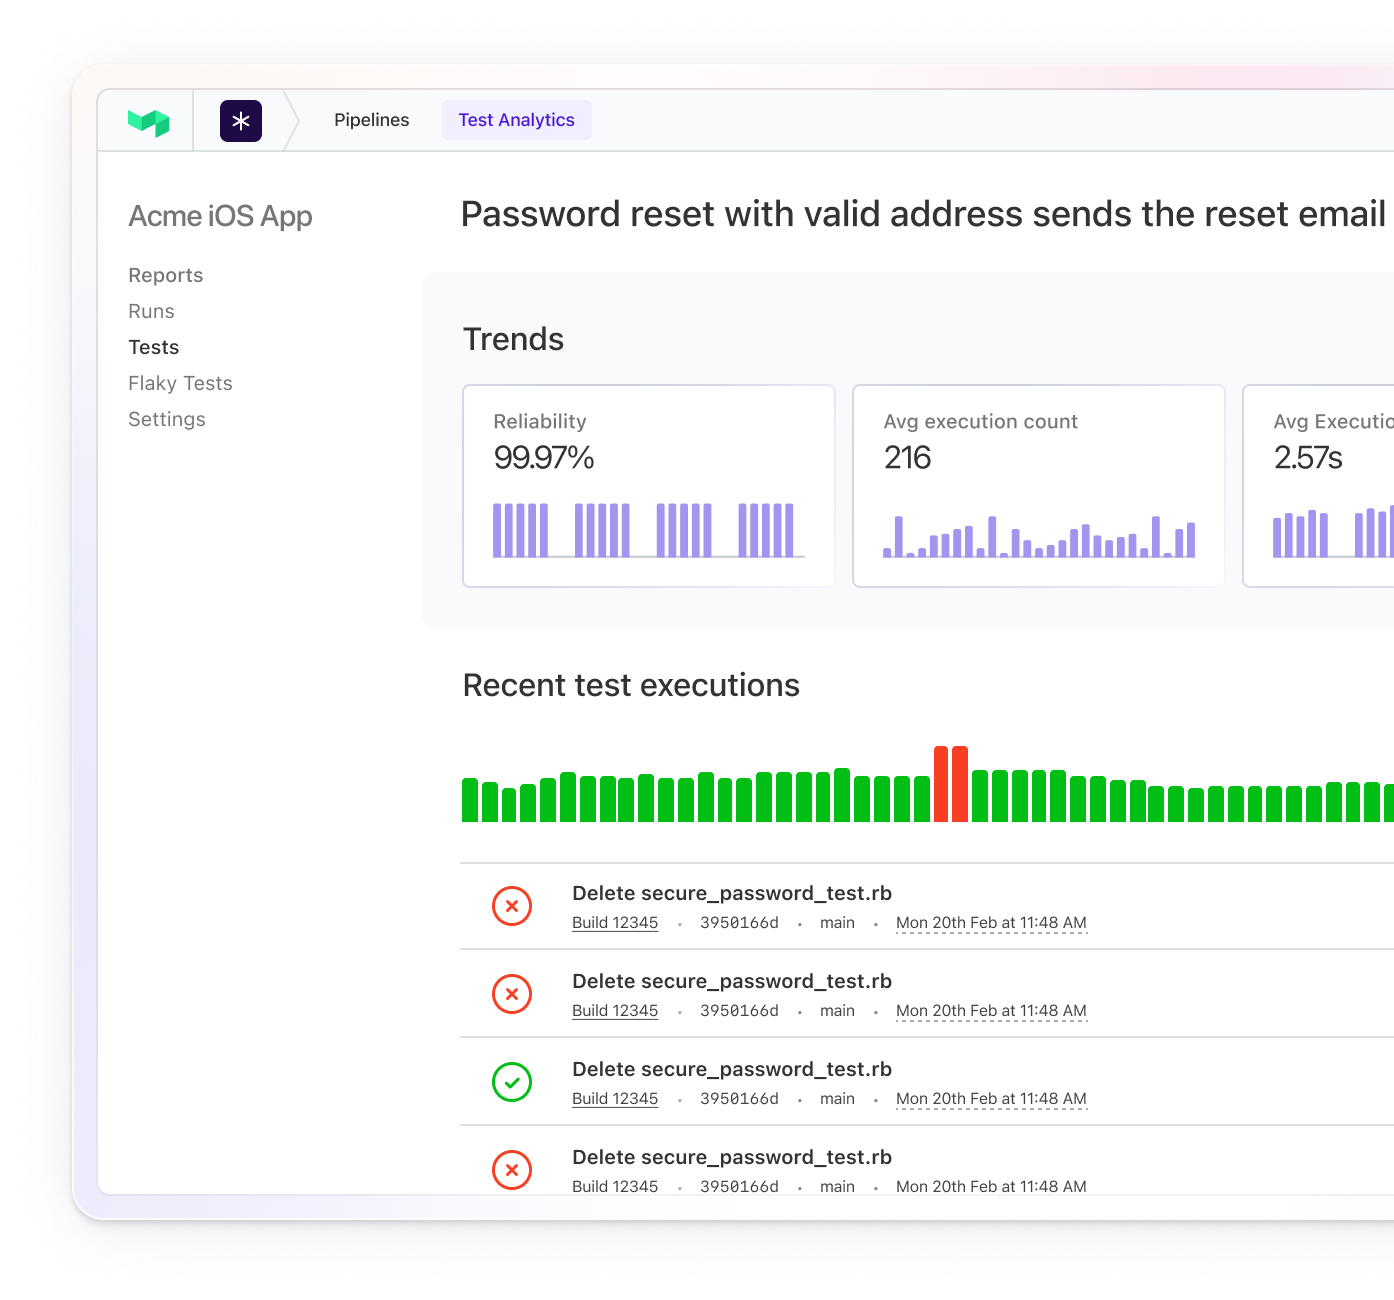The image size is (1394, 1300).
Task: Go to Runs in the sidebar
Action: click(151, 311)
